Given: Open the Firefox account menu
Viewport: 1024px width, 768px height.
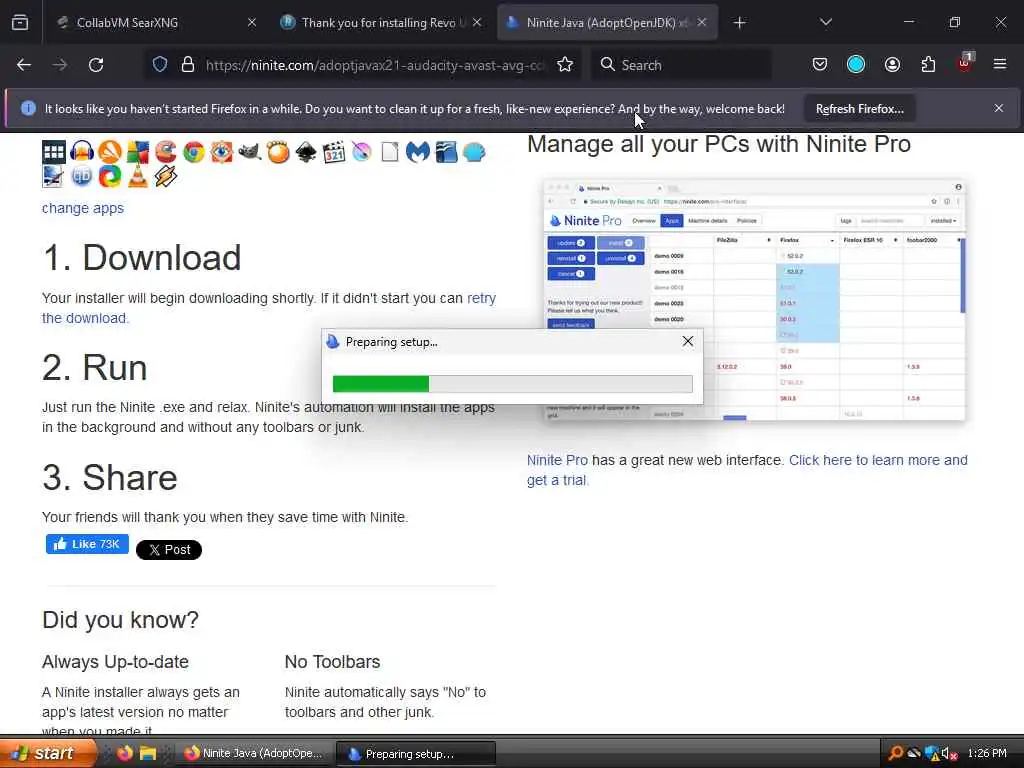Looking at the screenshot, I should point(892,65).
